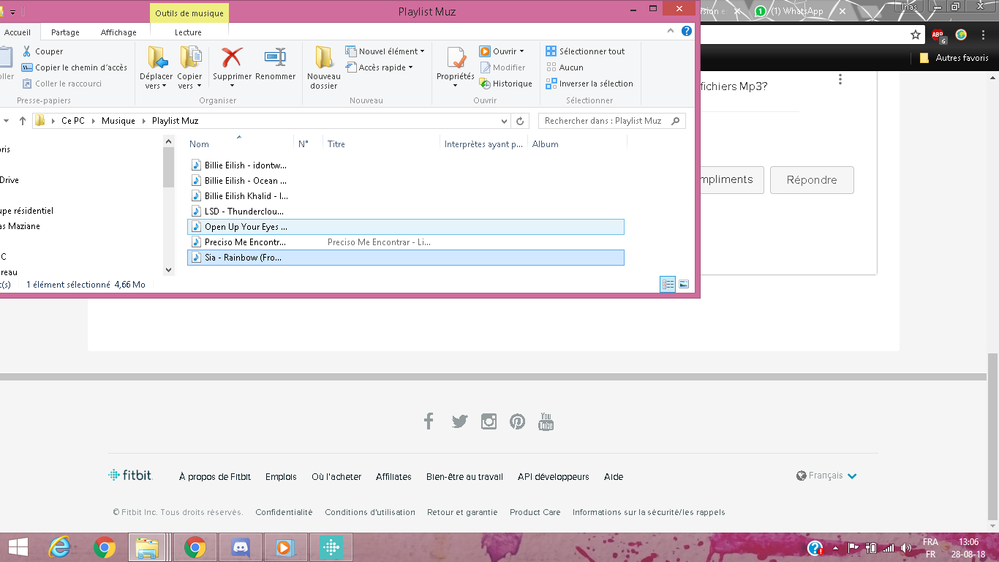Image resolution: width=999 pixels, height=562 pixels.
Task: Refresh the Playlist Muz folder
Action: click(x=520, y=121)
